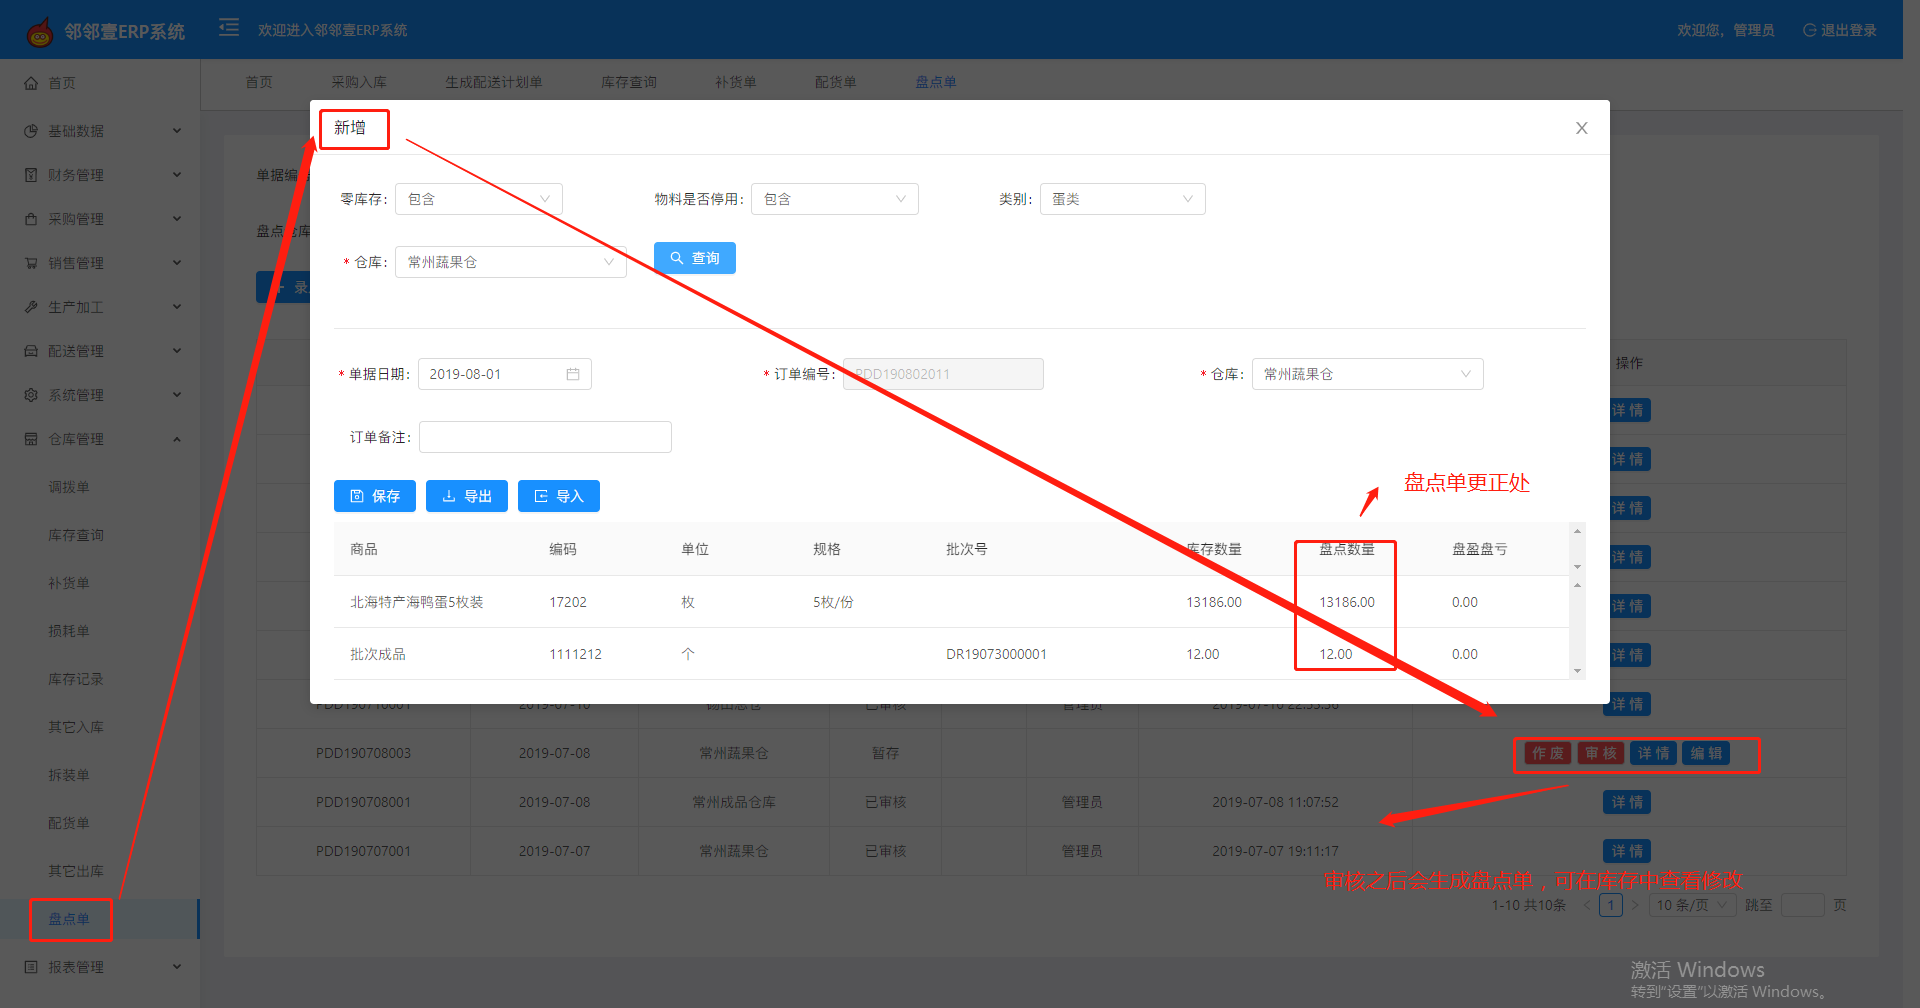Click the pagination next page arrow

(x=1635, y=905)
